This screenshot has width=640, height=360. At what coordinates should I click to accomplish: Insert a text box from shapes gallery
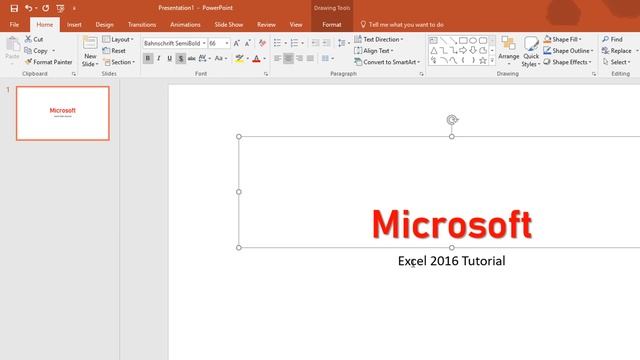pyautogui.click(x=433, y=40)
